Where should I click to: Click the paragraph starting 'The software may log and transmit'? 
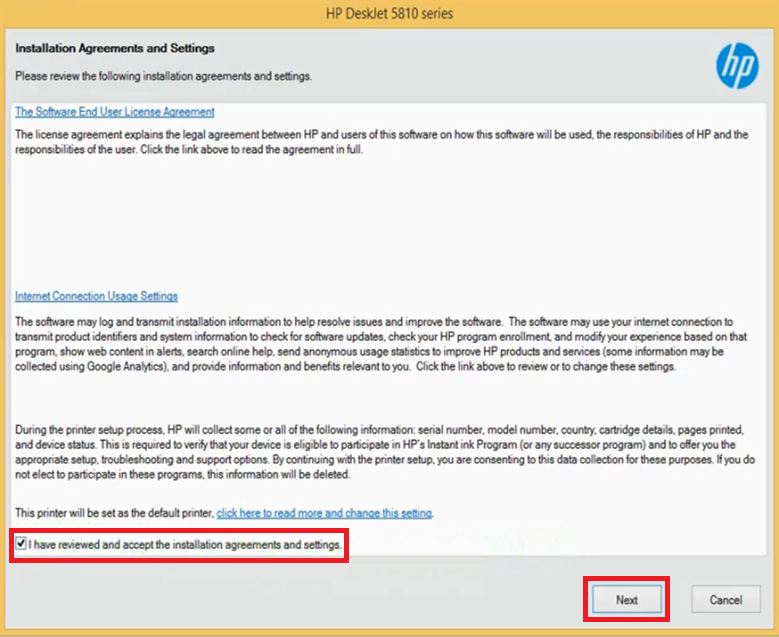pos(381,344)
